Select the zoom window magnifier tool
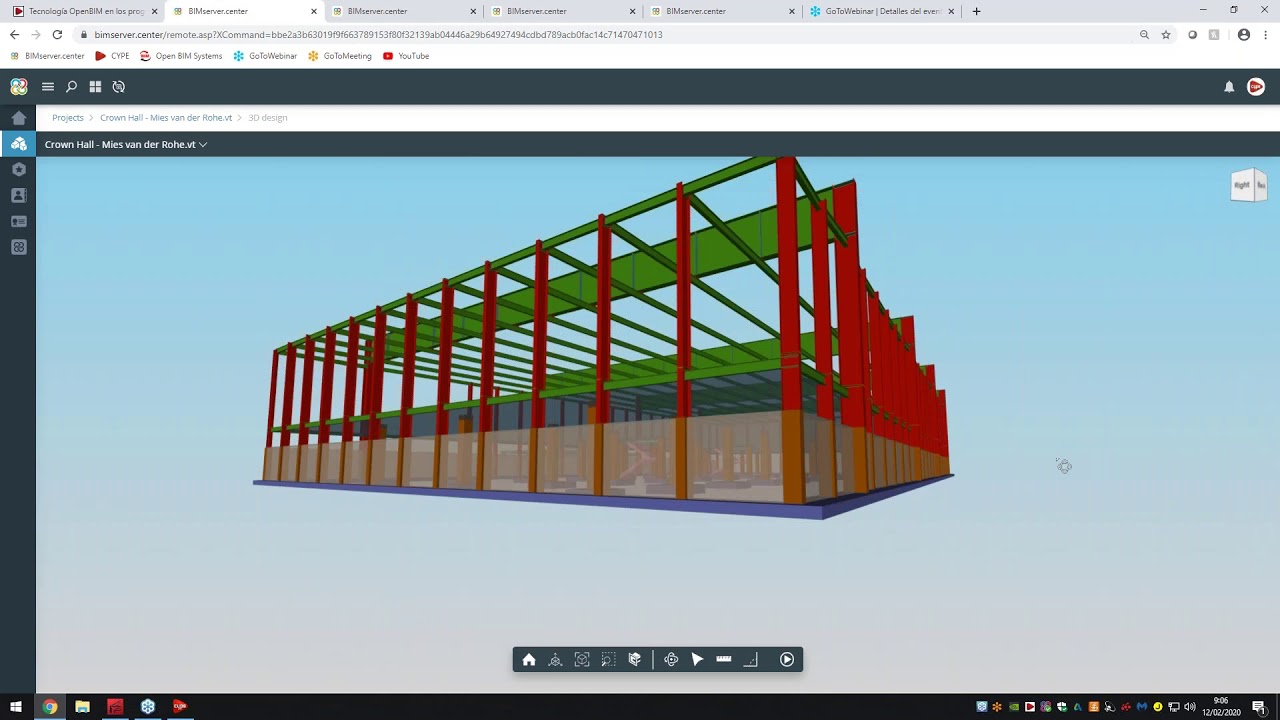 click(x=608, y=660)
